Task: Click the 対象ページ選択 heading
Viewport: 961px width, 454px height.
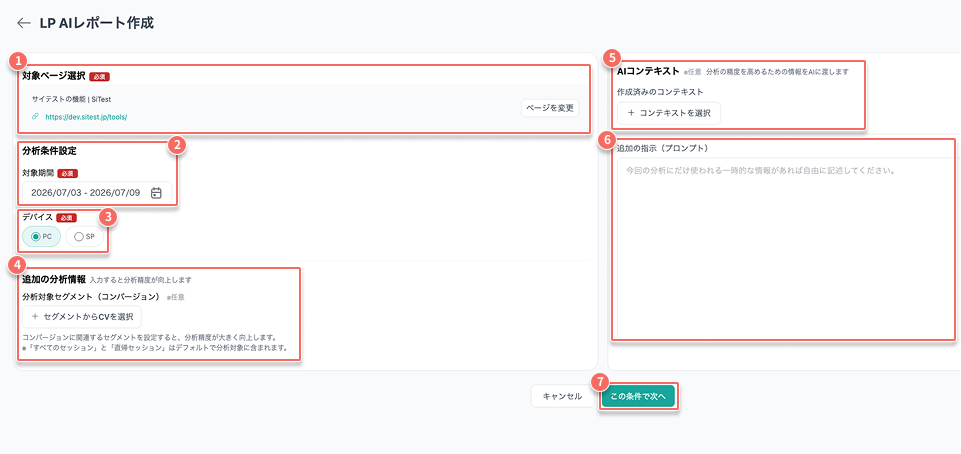Action: point(53,77)
